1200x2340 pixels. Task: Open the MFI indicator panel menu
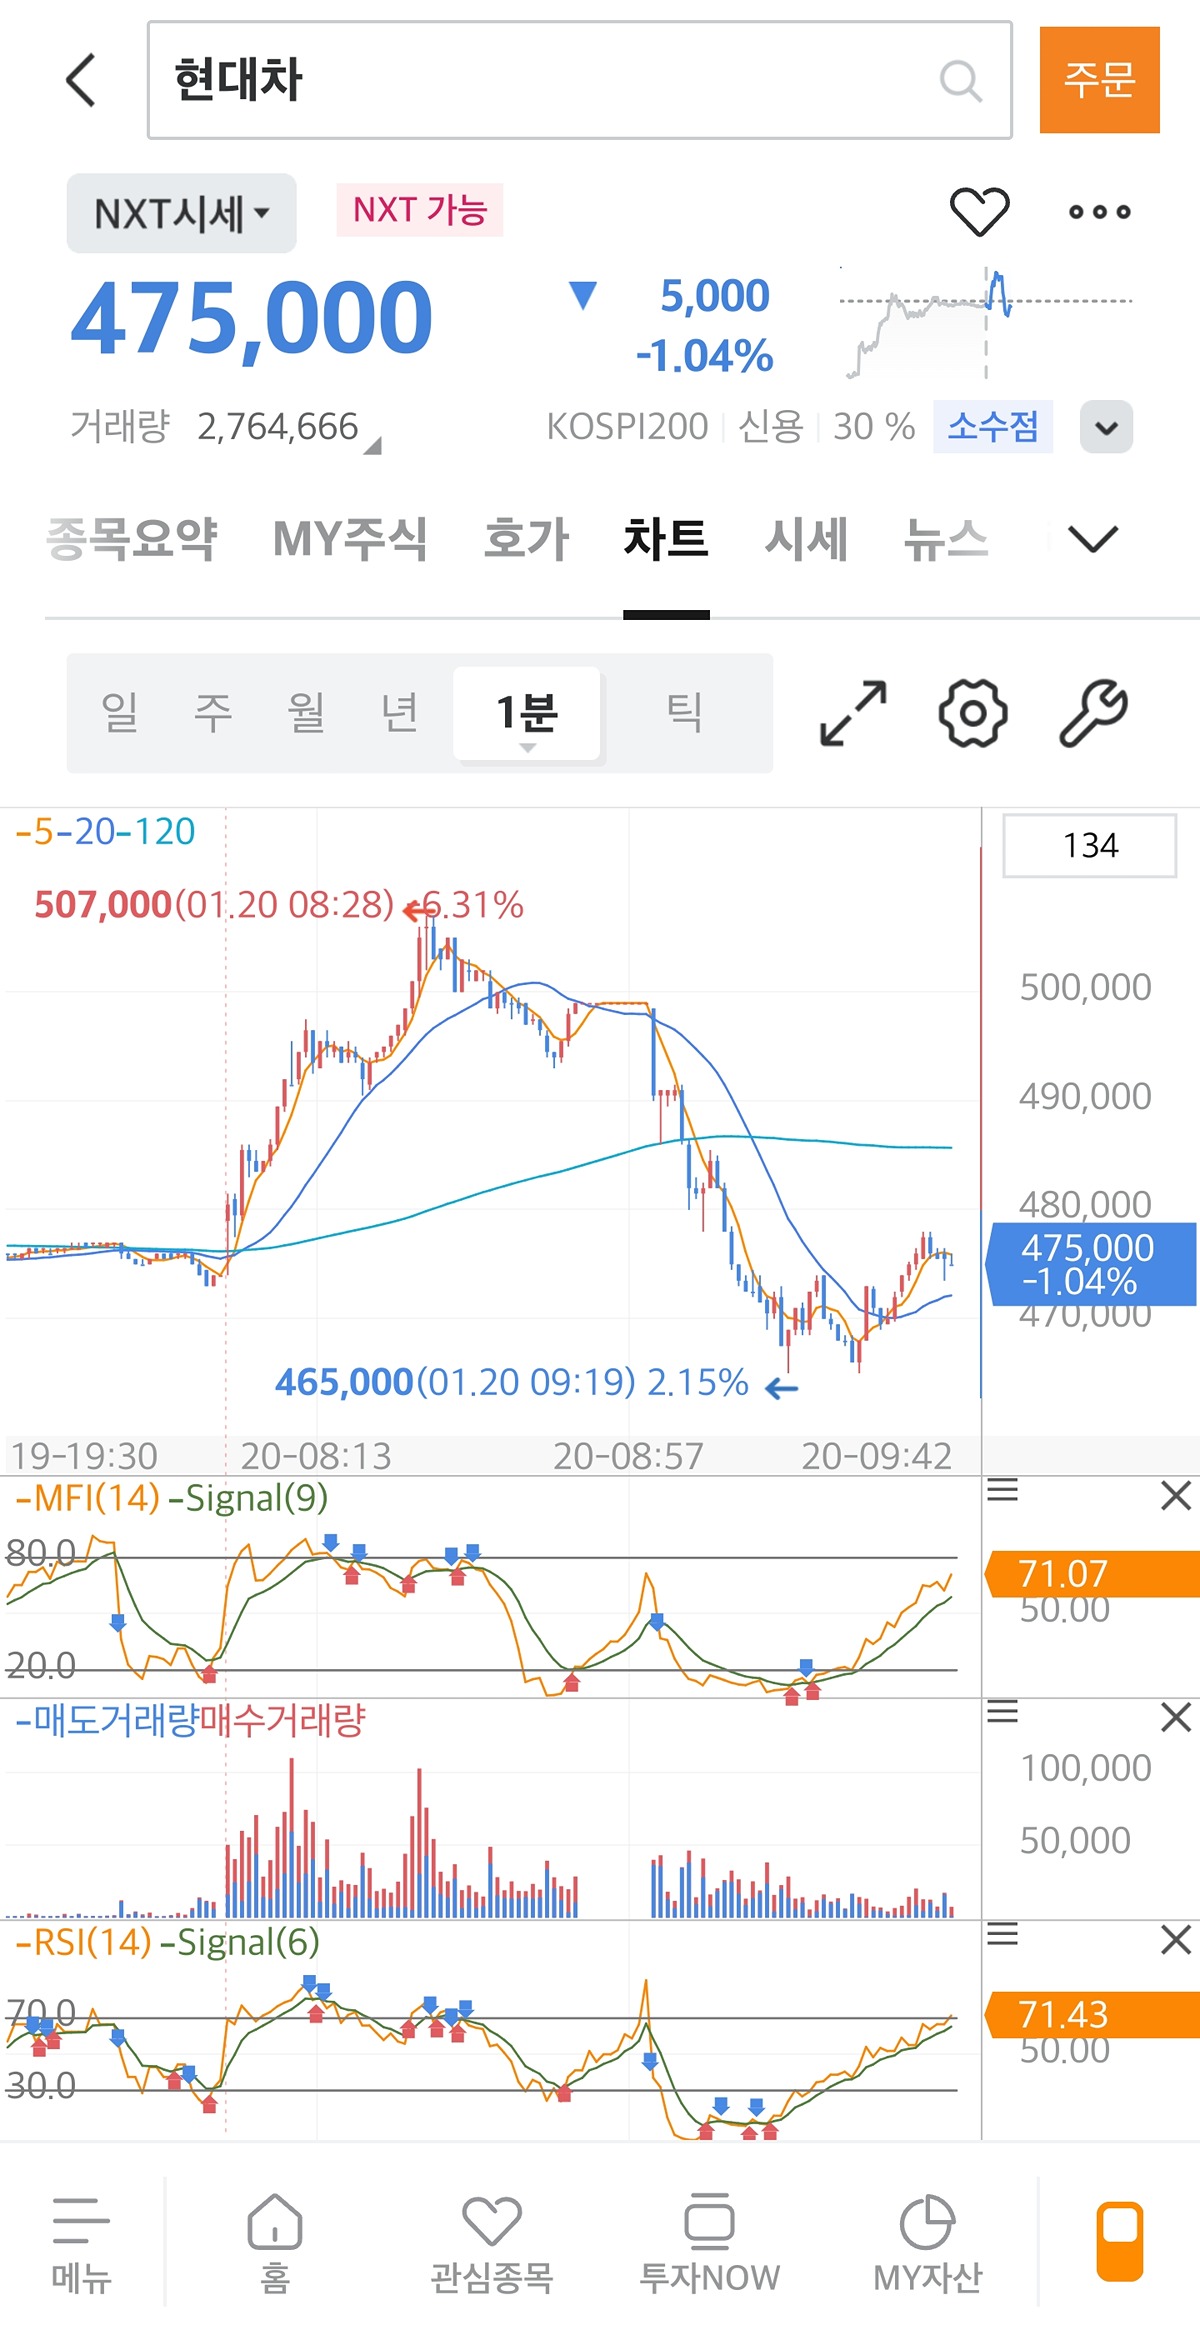pyautogui.click(x=1002, y=1491)
